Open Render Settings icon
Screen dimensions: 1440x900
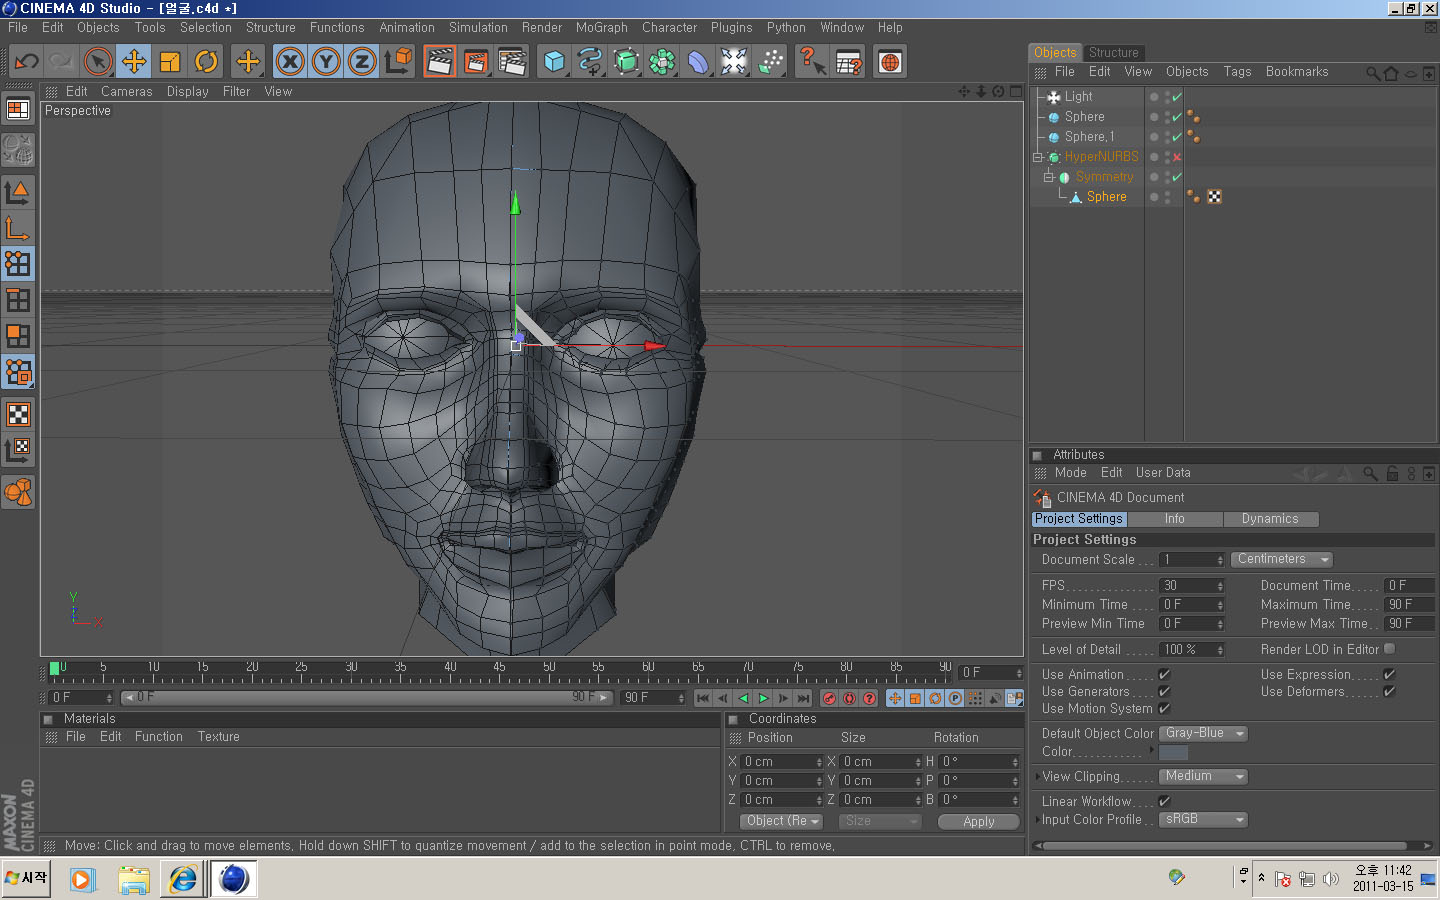[x=512, y=62]
